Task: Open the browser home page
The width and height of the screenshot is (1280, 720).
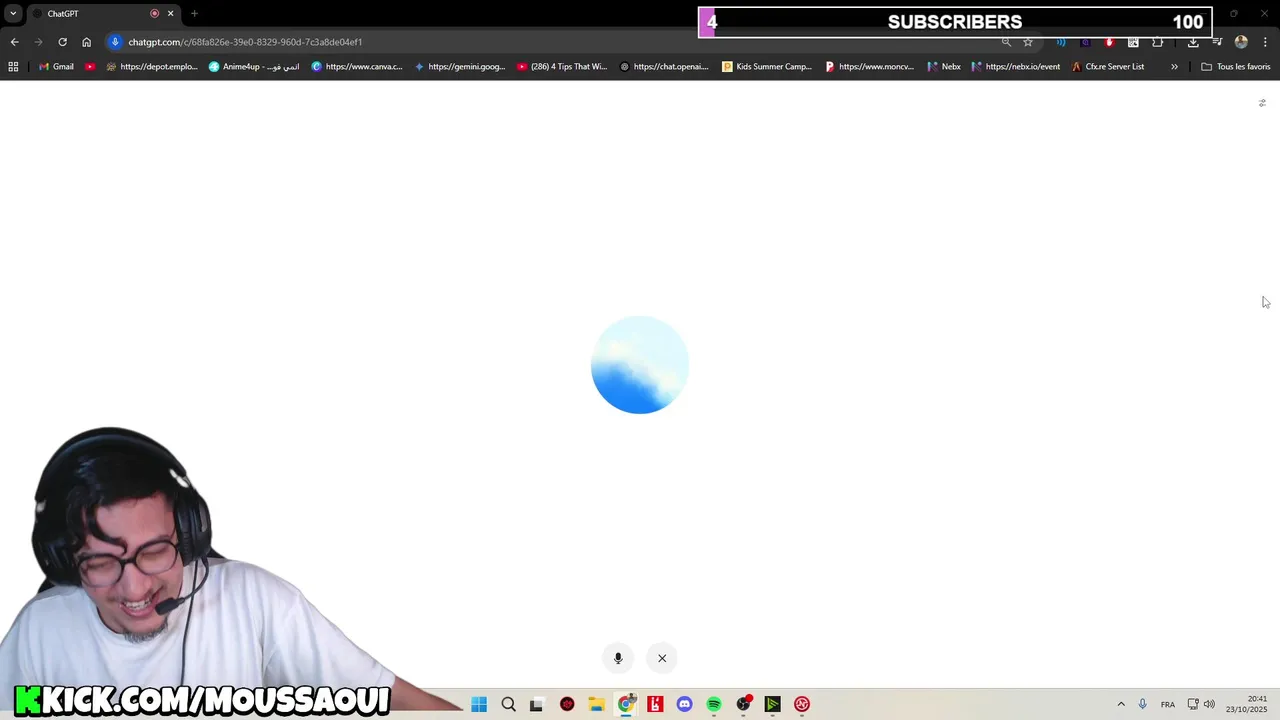Action: (x=87, y=42)
